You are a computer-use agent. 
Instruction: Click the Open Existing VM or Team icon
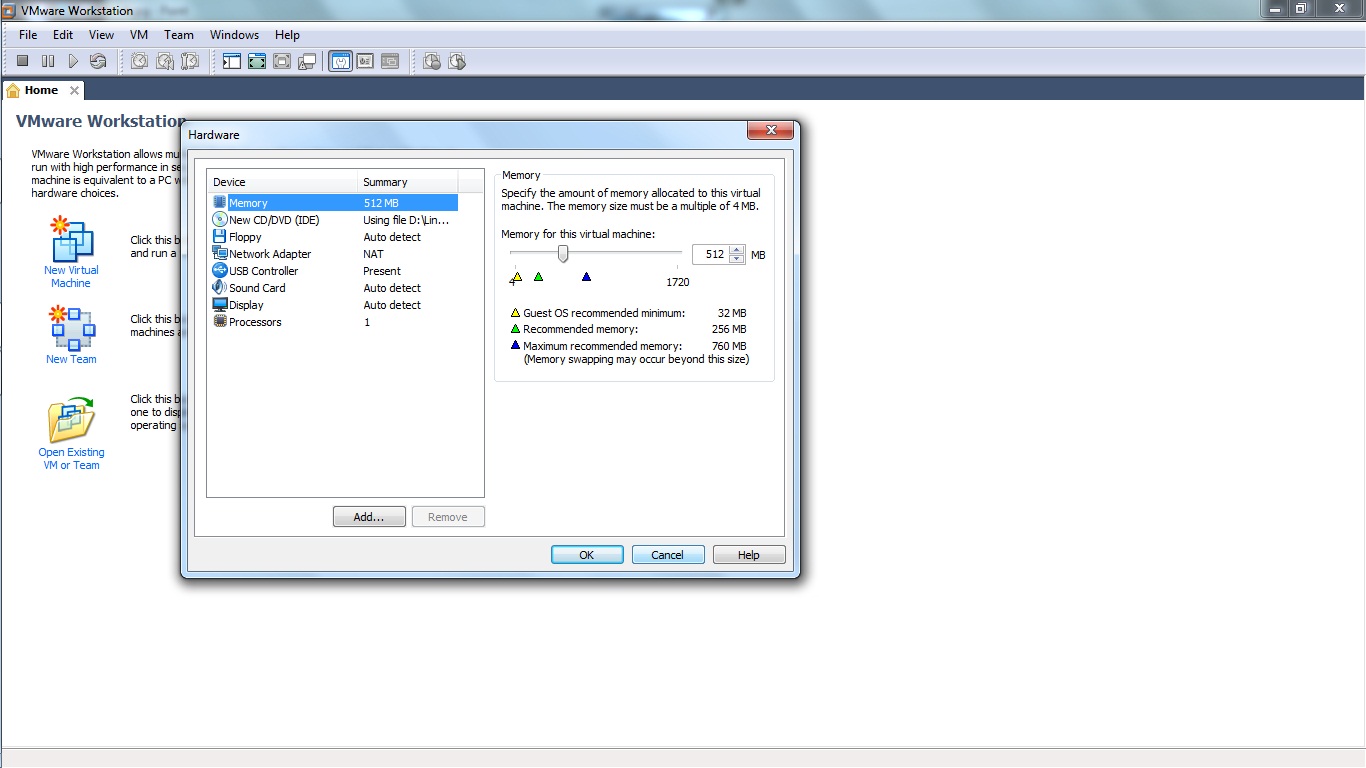[x=71, y=420]
